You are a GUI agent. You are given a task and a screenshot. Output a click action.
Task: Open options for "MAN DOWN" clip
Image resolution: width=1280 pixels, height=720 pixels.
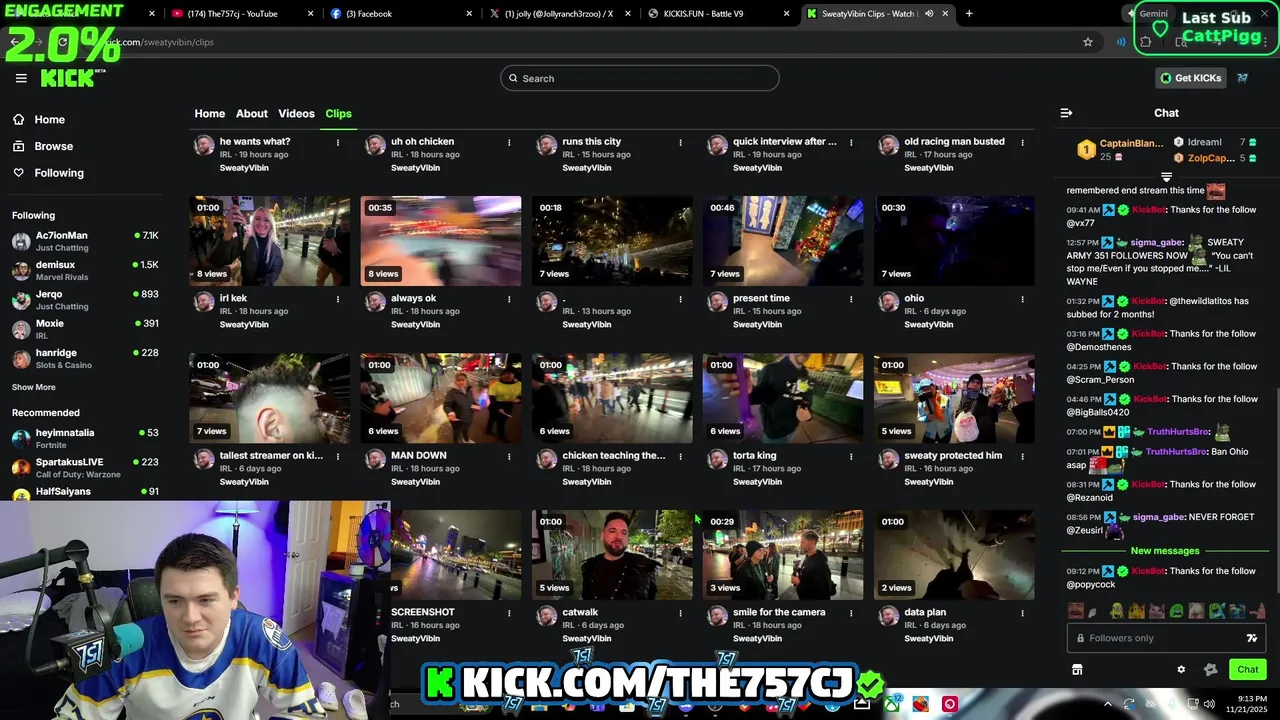pyautogui.click(x=509, y=456)
